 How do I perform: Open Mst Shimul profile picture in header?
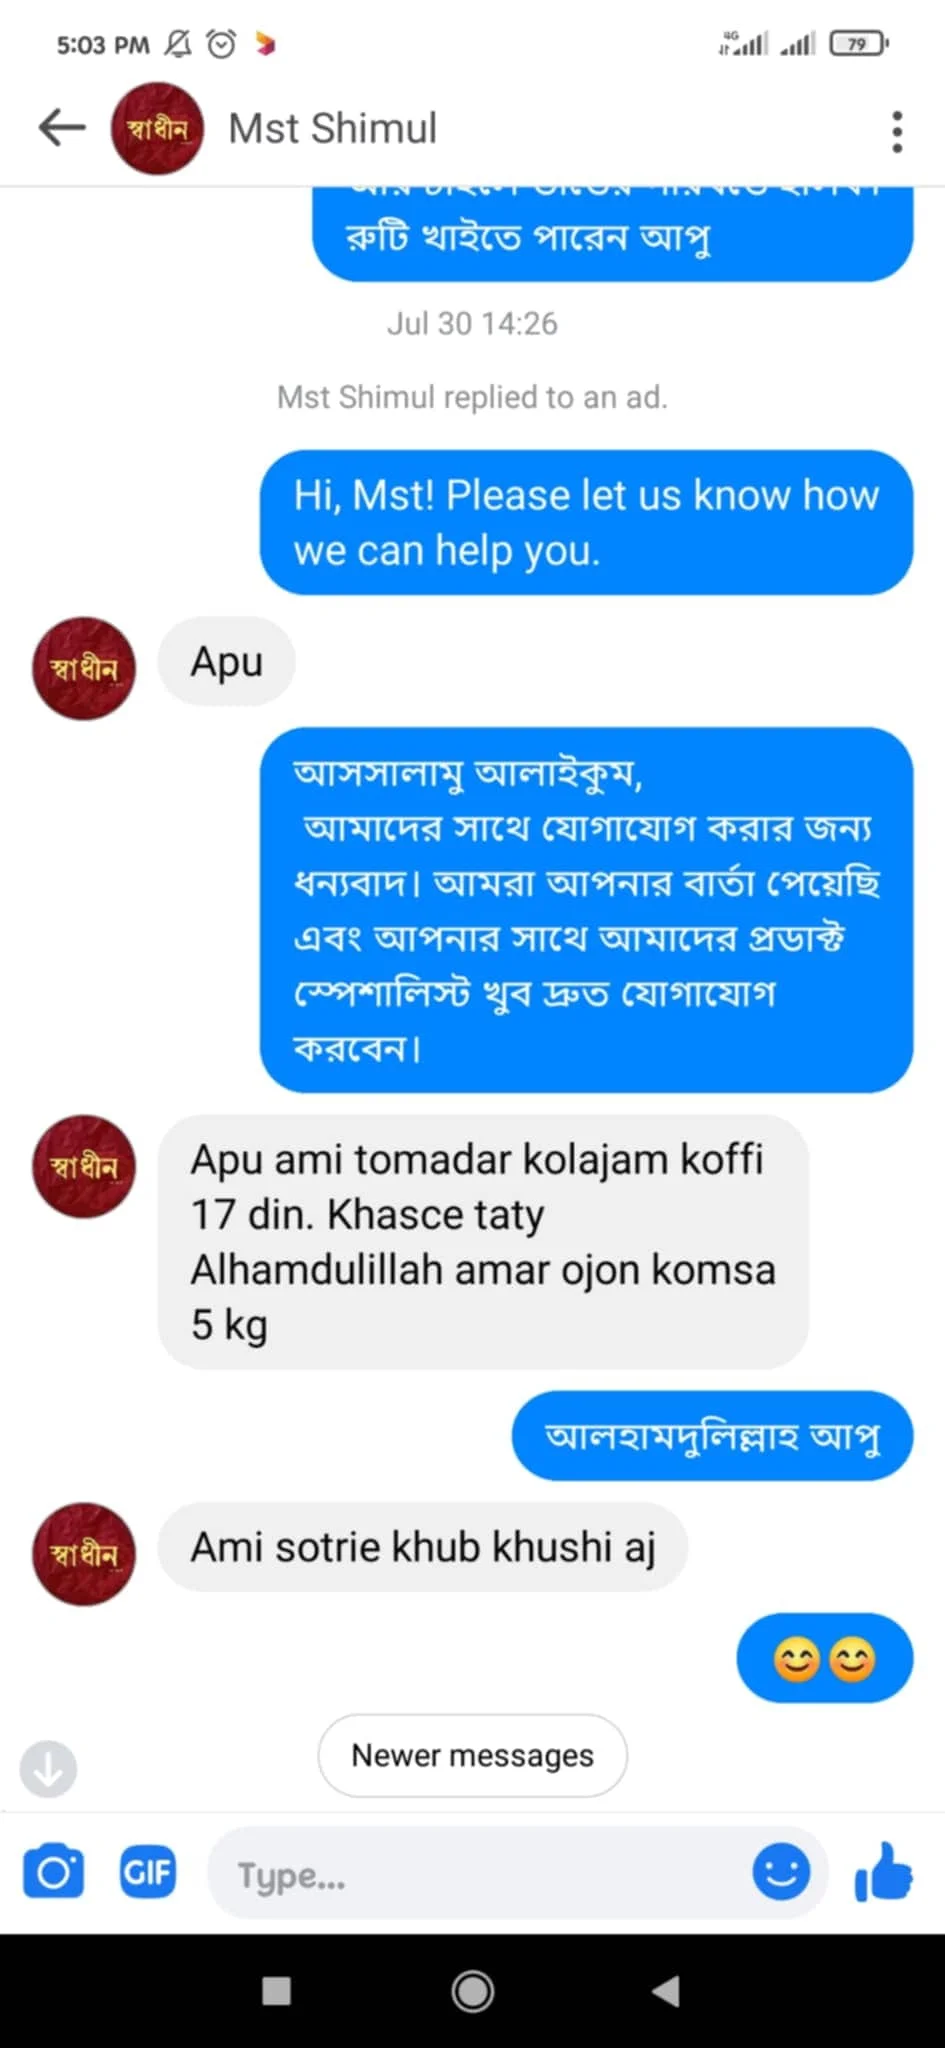(x=157, y=129)
